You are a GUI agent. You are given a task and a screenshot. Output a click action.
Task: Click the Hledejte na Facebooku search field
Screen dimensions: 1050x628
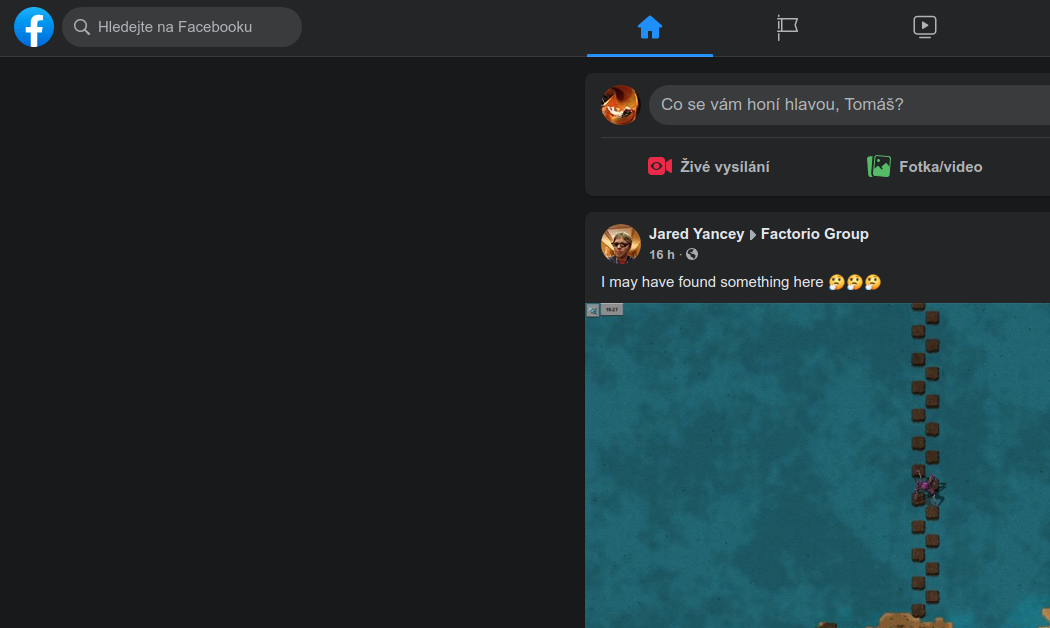point(182,27)
